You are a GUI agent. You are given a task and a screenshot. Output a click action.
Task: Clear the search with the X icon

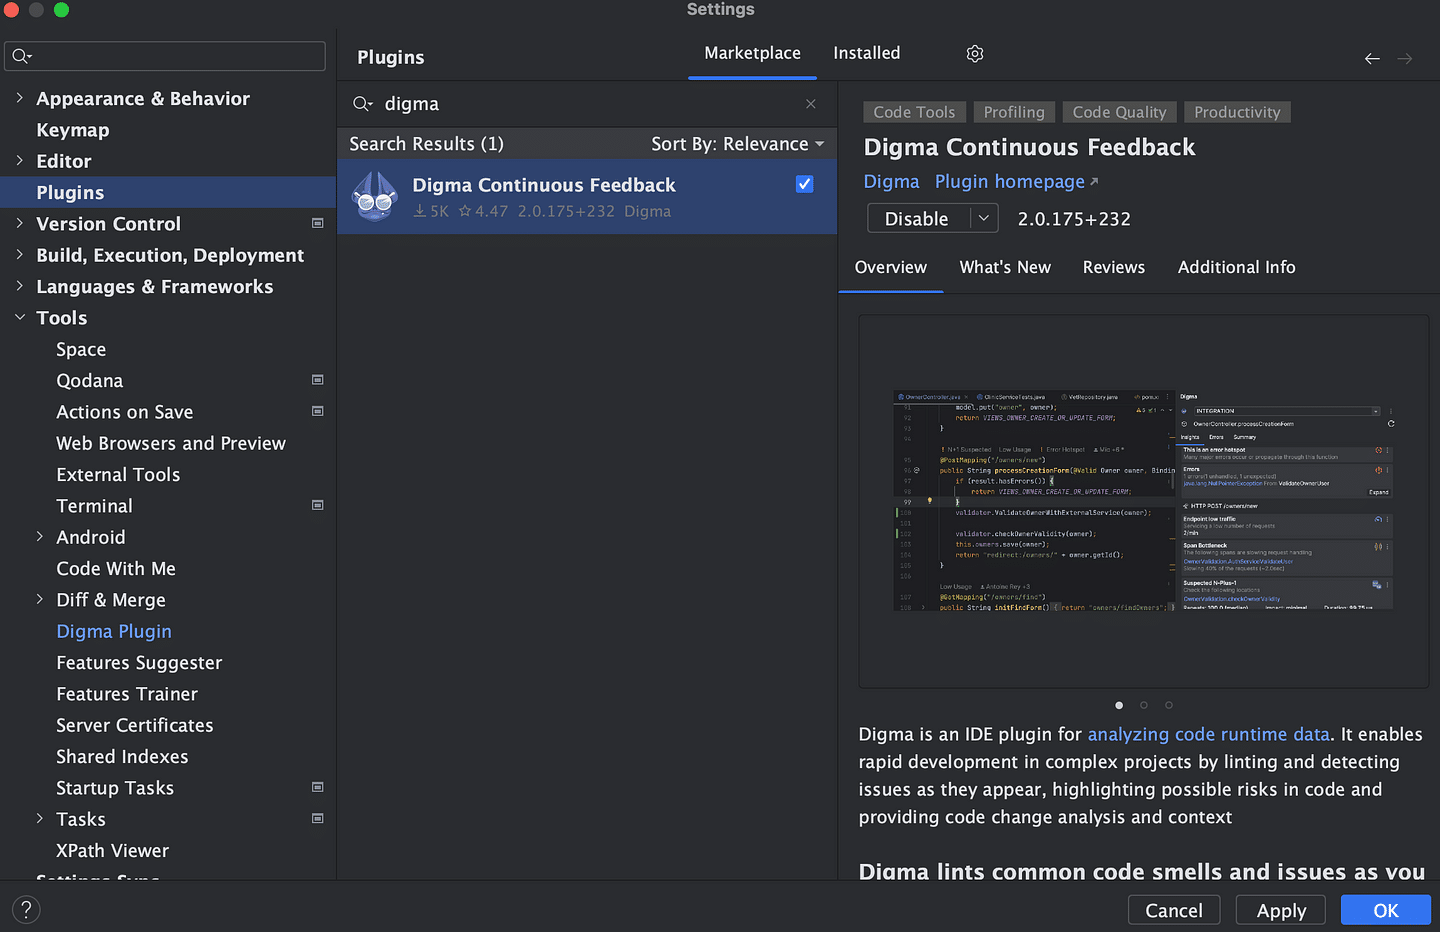tap(810, 104)
